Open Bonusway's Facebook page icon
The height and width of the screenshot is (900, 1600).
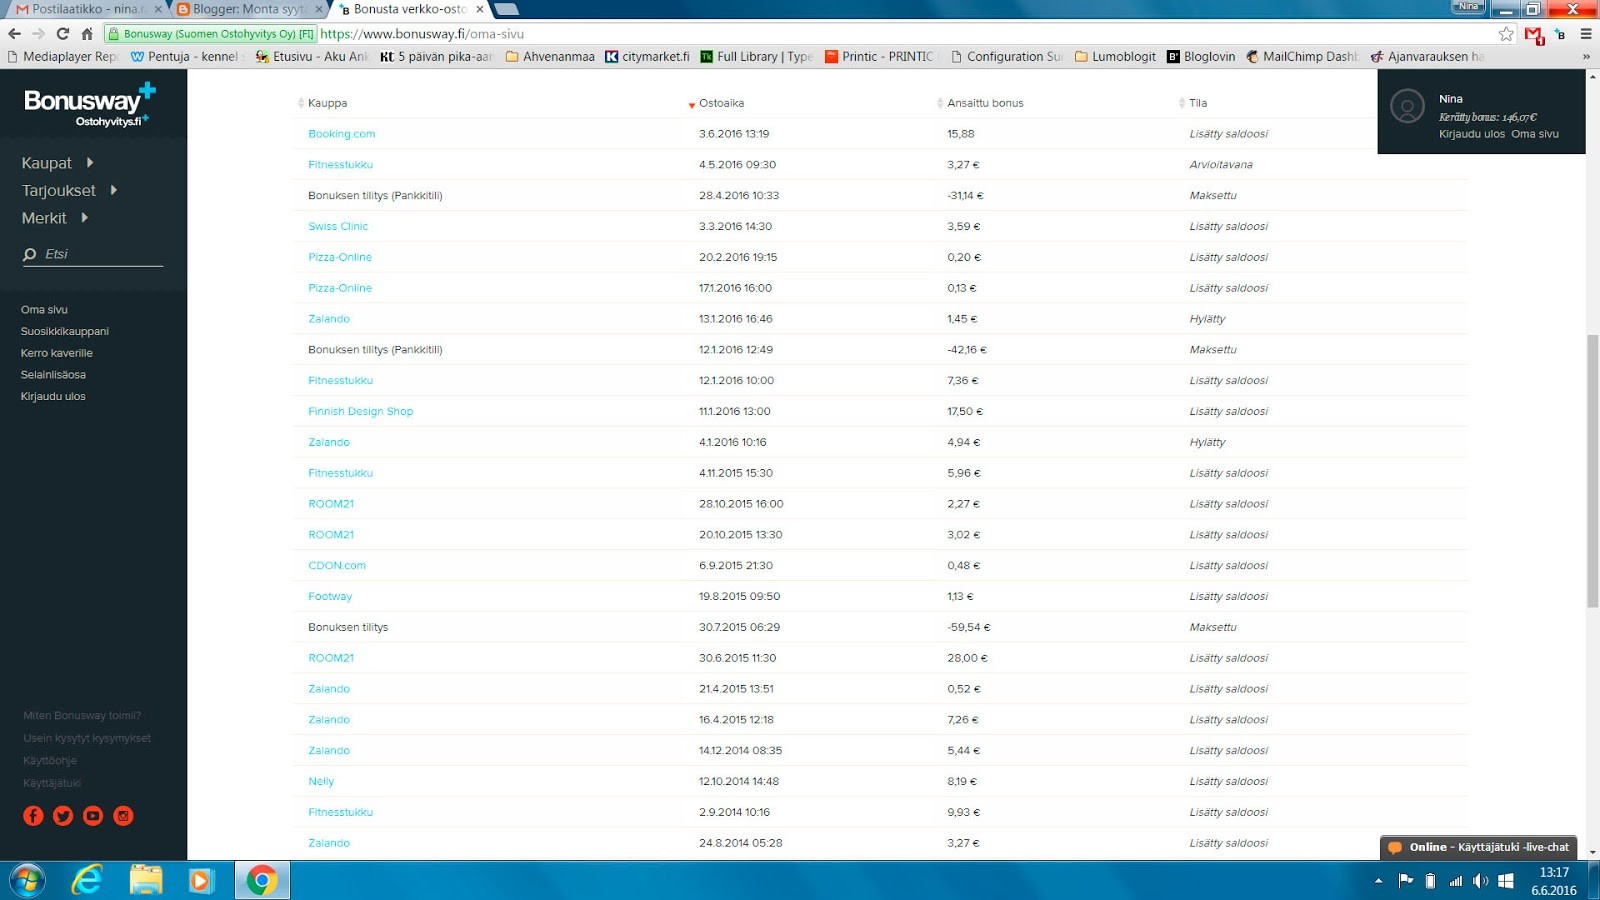(x=33, y=816)
